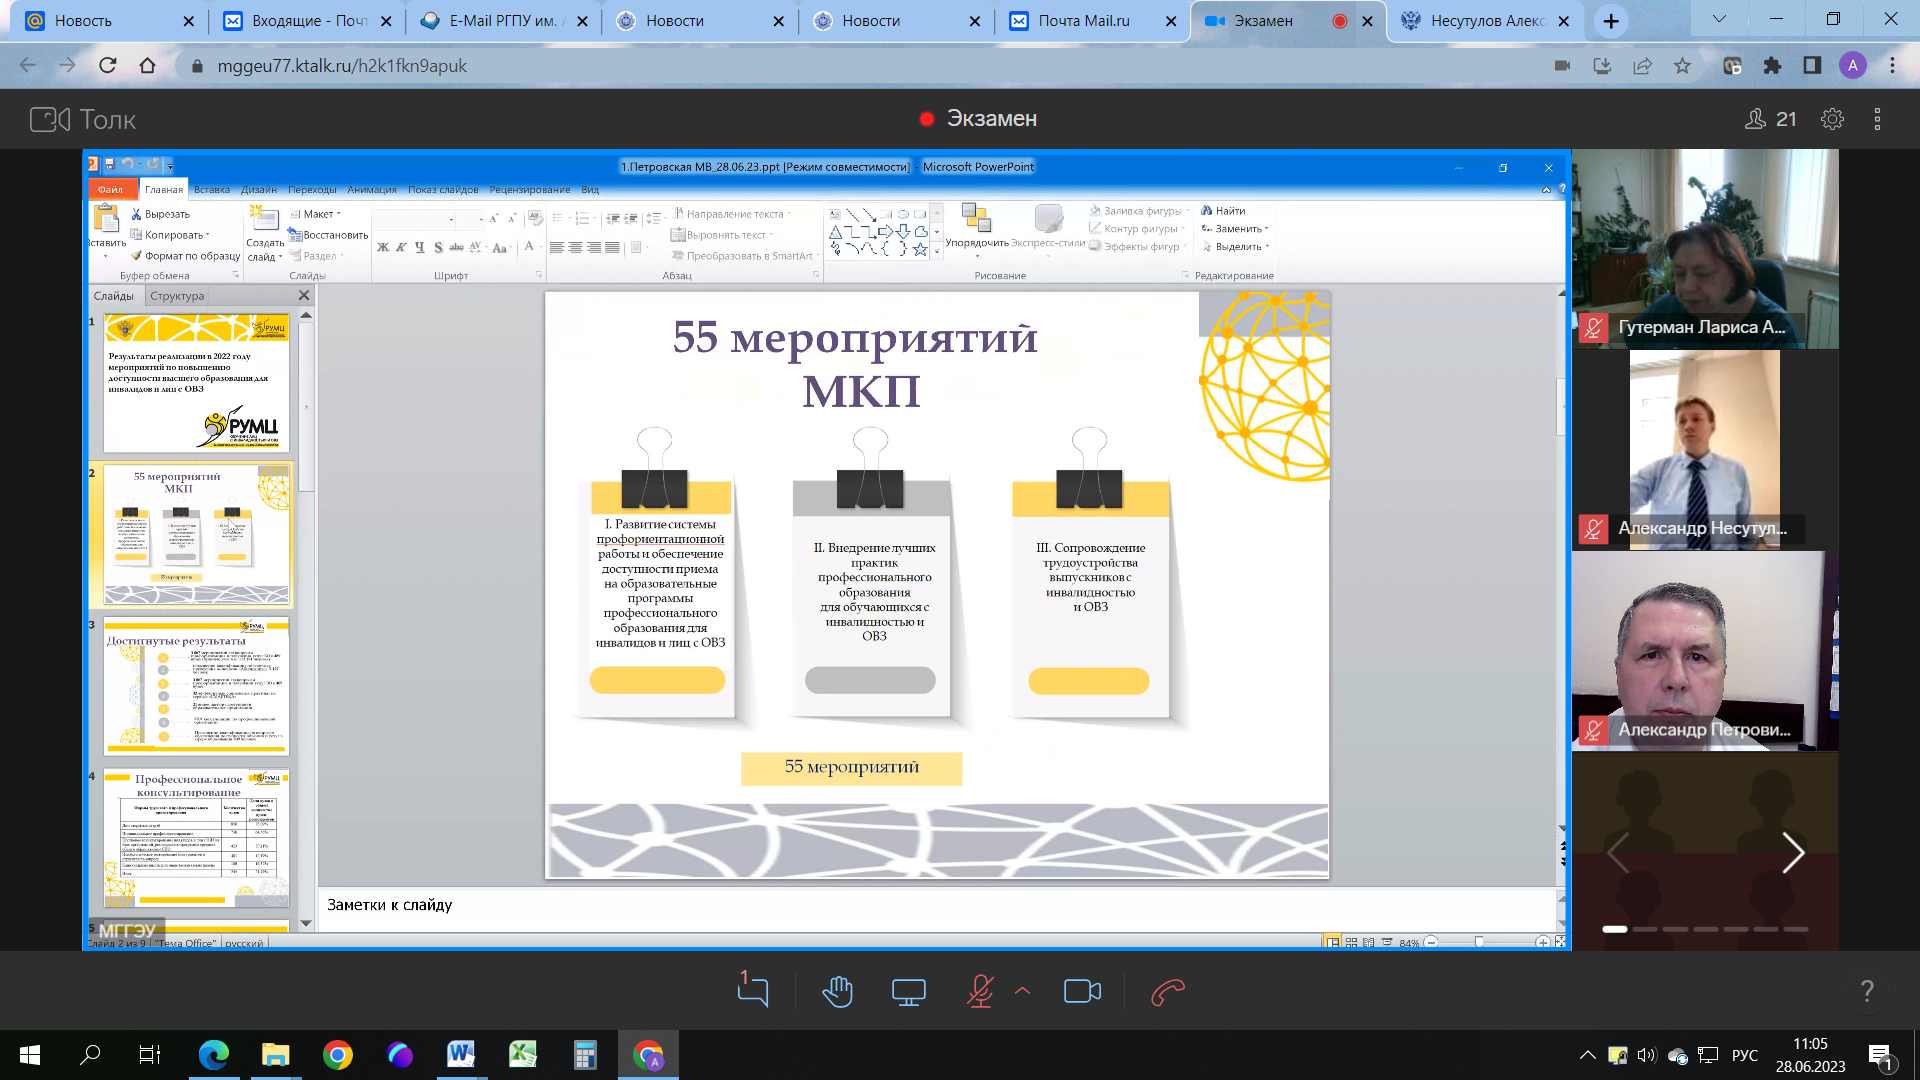The image size is (1920, 1080).
Task: Select the Александр Петрович video tile
Action: coord(1705,651)
